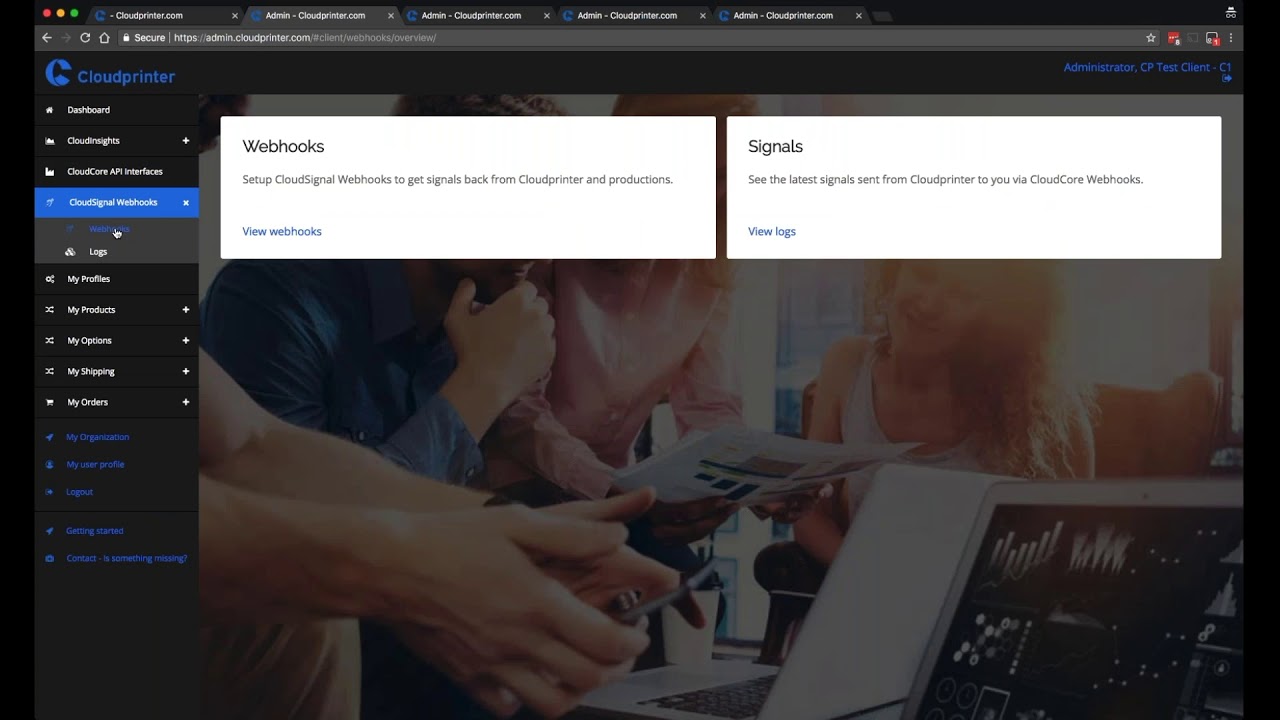Click the Logout arrow icon in sidebar
This screenshot has width=1280, height=720.
tap(50, 492)
